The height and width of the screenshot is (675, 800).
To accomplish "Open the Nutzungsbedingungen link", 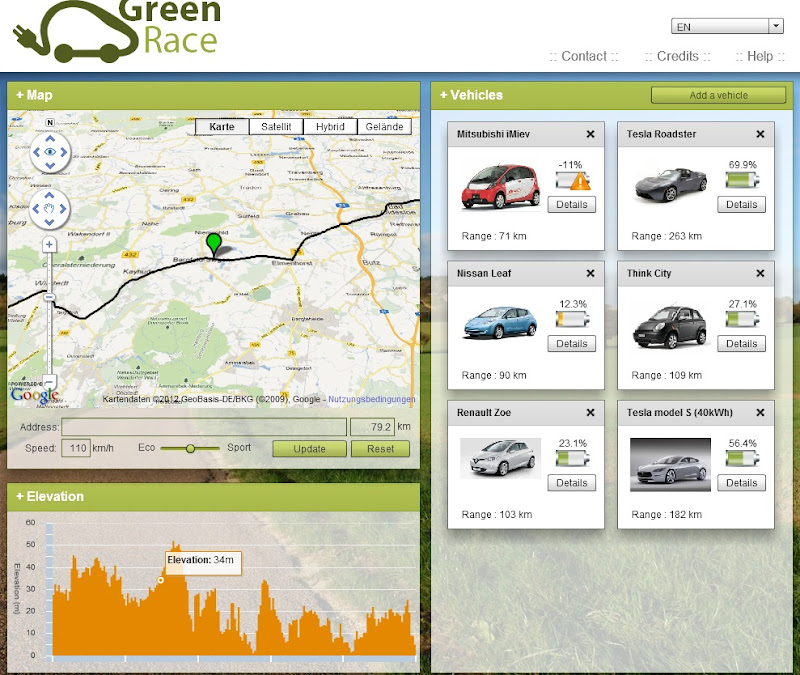I will [x=371, y=399].
